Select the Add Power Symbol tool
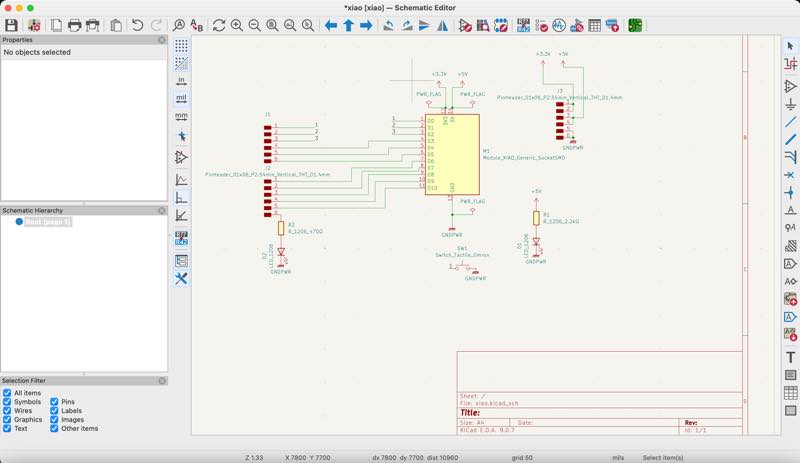The width and height of the screenshot is (800, 463). click(x=790, y=104)
